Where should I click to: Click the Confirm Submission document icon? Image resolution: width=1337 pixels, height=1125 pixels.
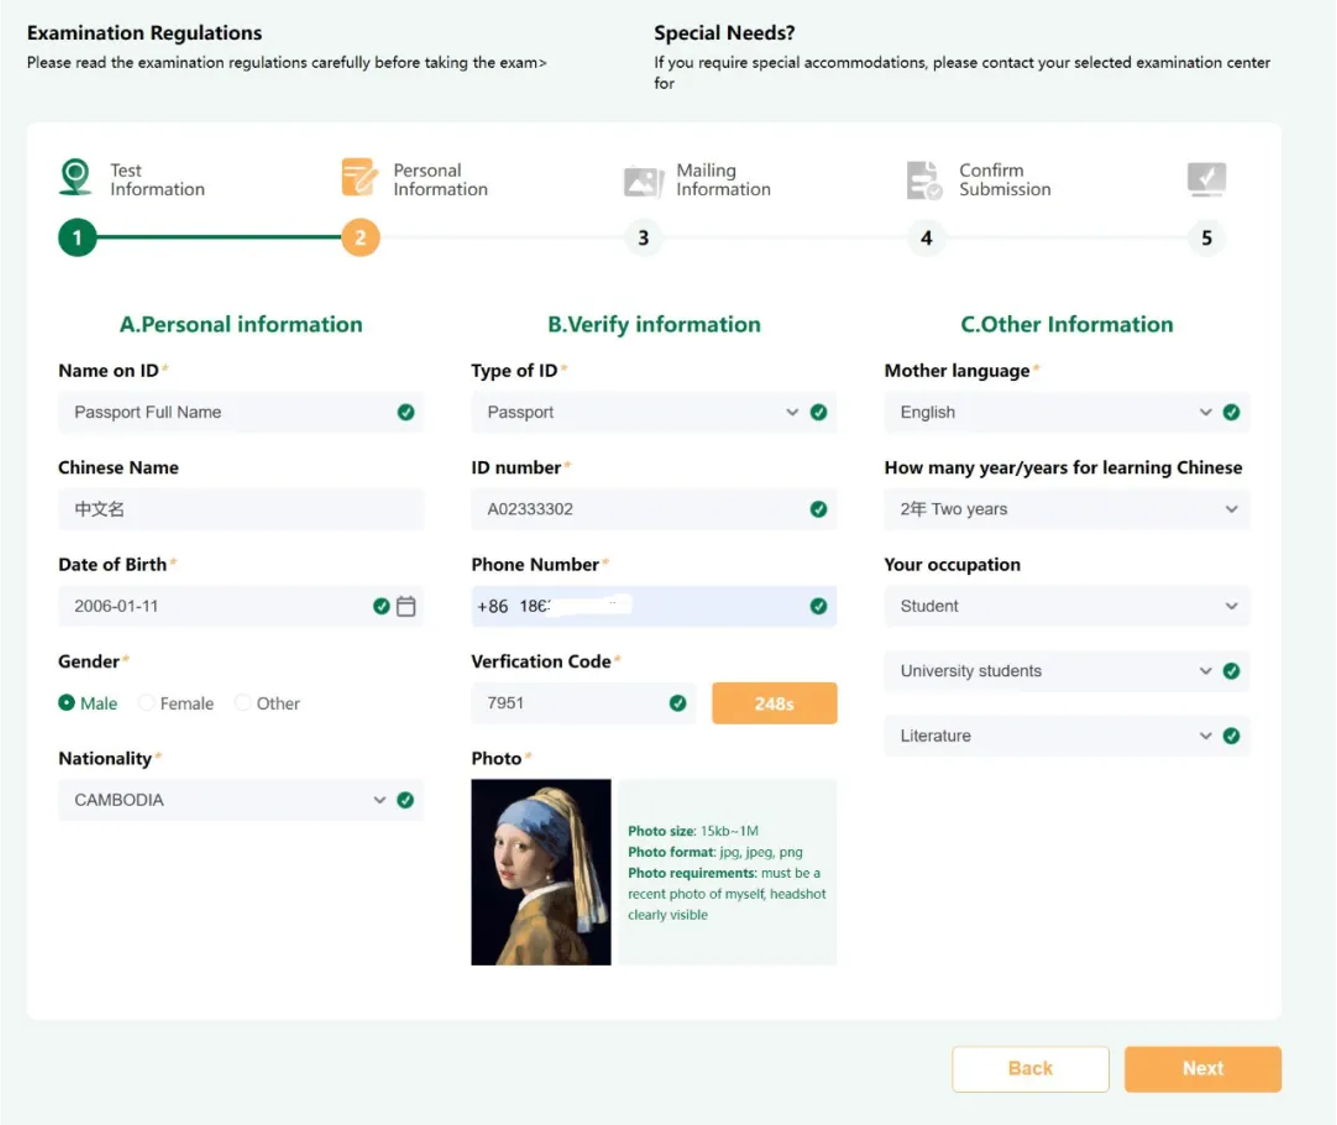point(923,180)
